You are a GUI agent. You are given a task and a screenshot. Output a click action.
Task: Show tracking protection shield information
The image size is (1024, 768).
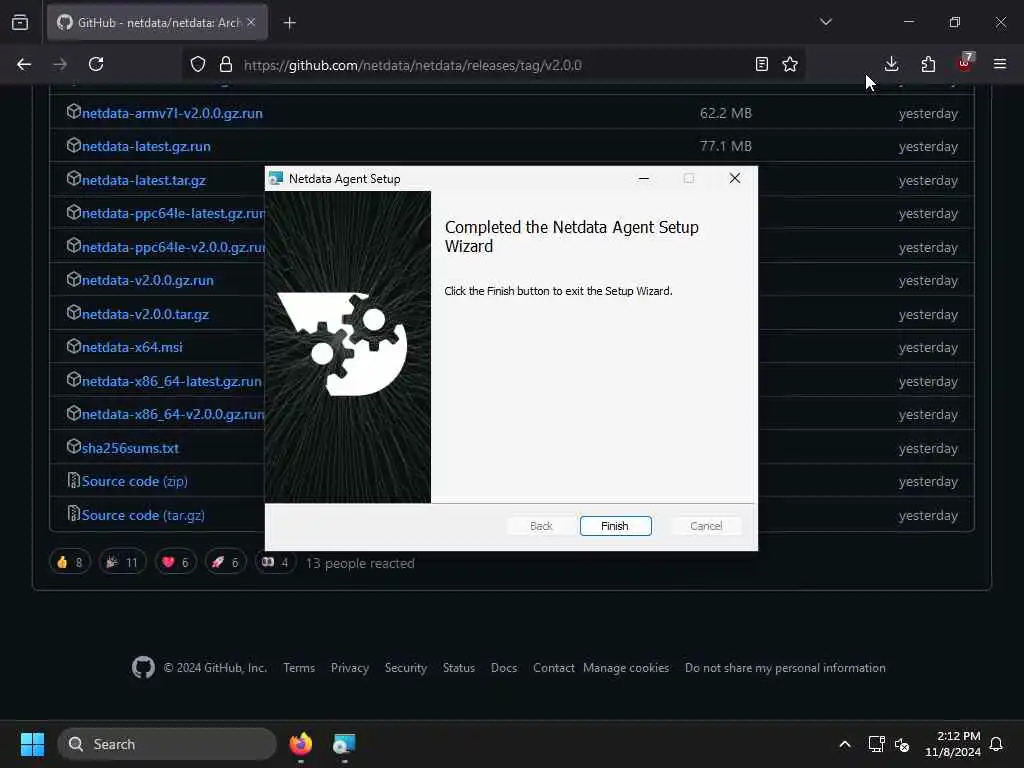198,64
